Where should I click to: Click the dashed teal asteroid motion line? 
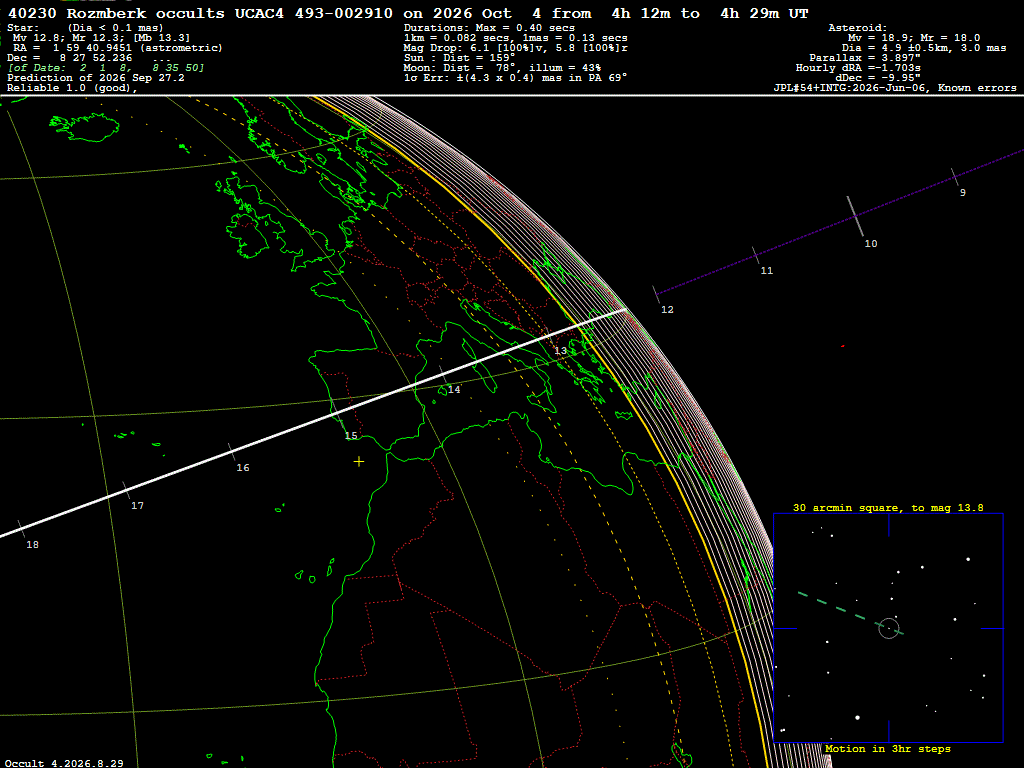[850, 614]
